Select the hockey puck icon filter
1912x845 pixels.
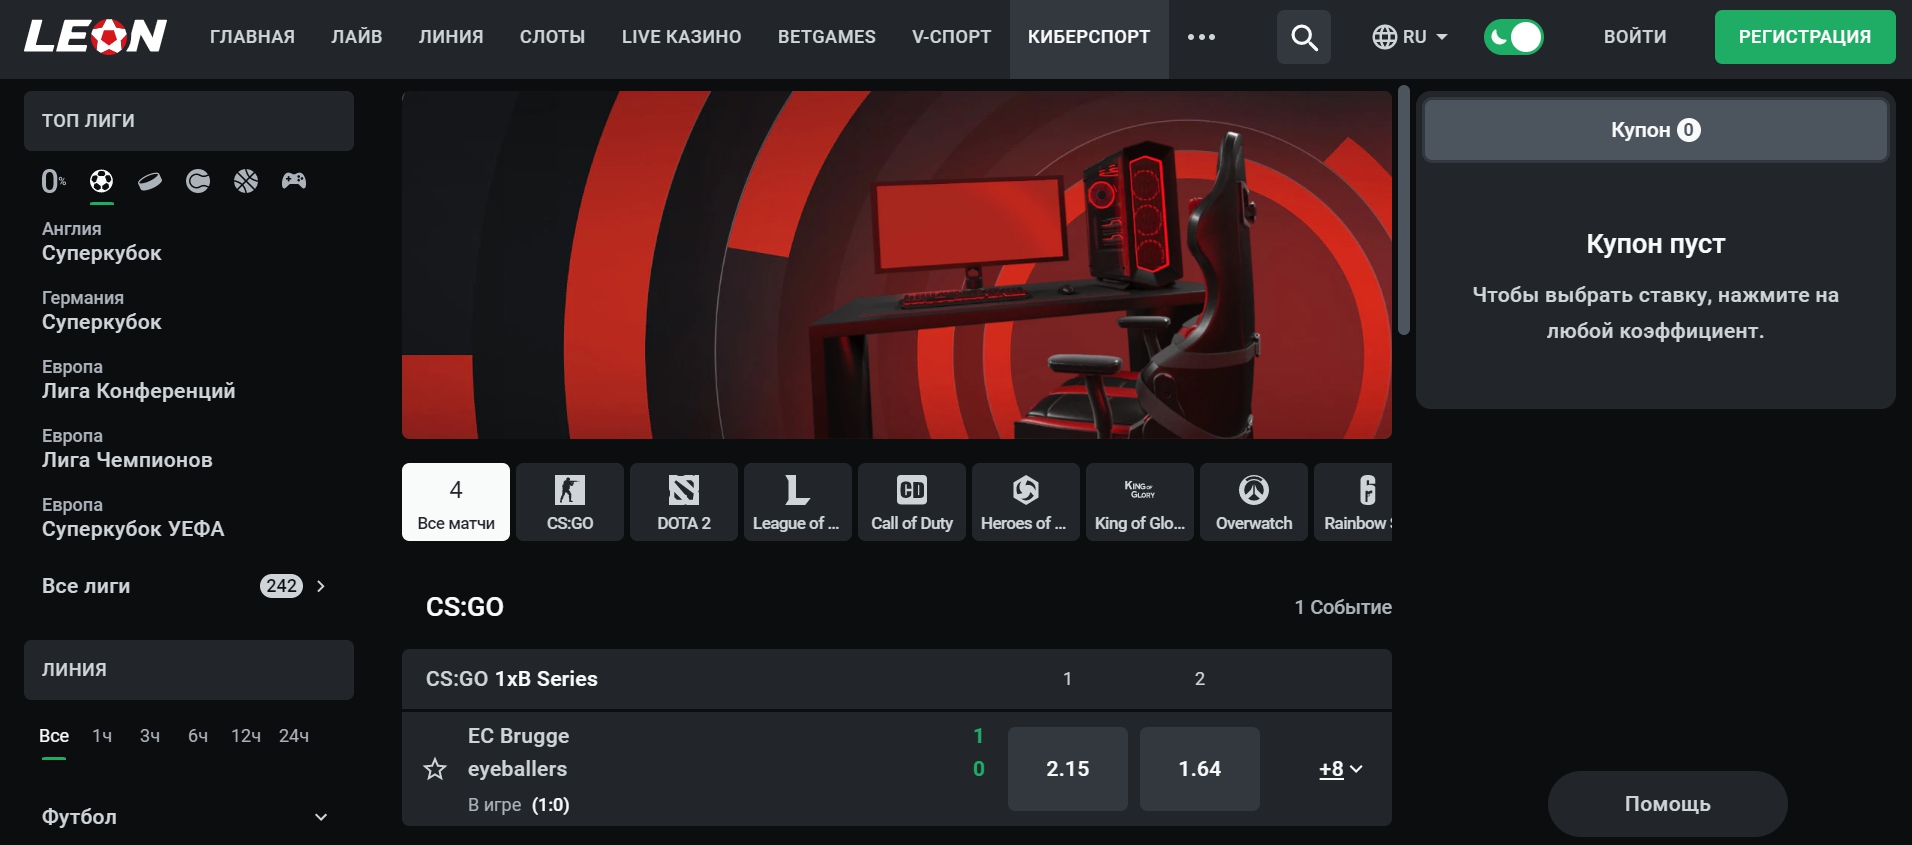click(x=150, y=181)
